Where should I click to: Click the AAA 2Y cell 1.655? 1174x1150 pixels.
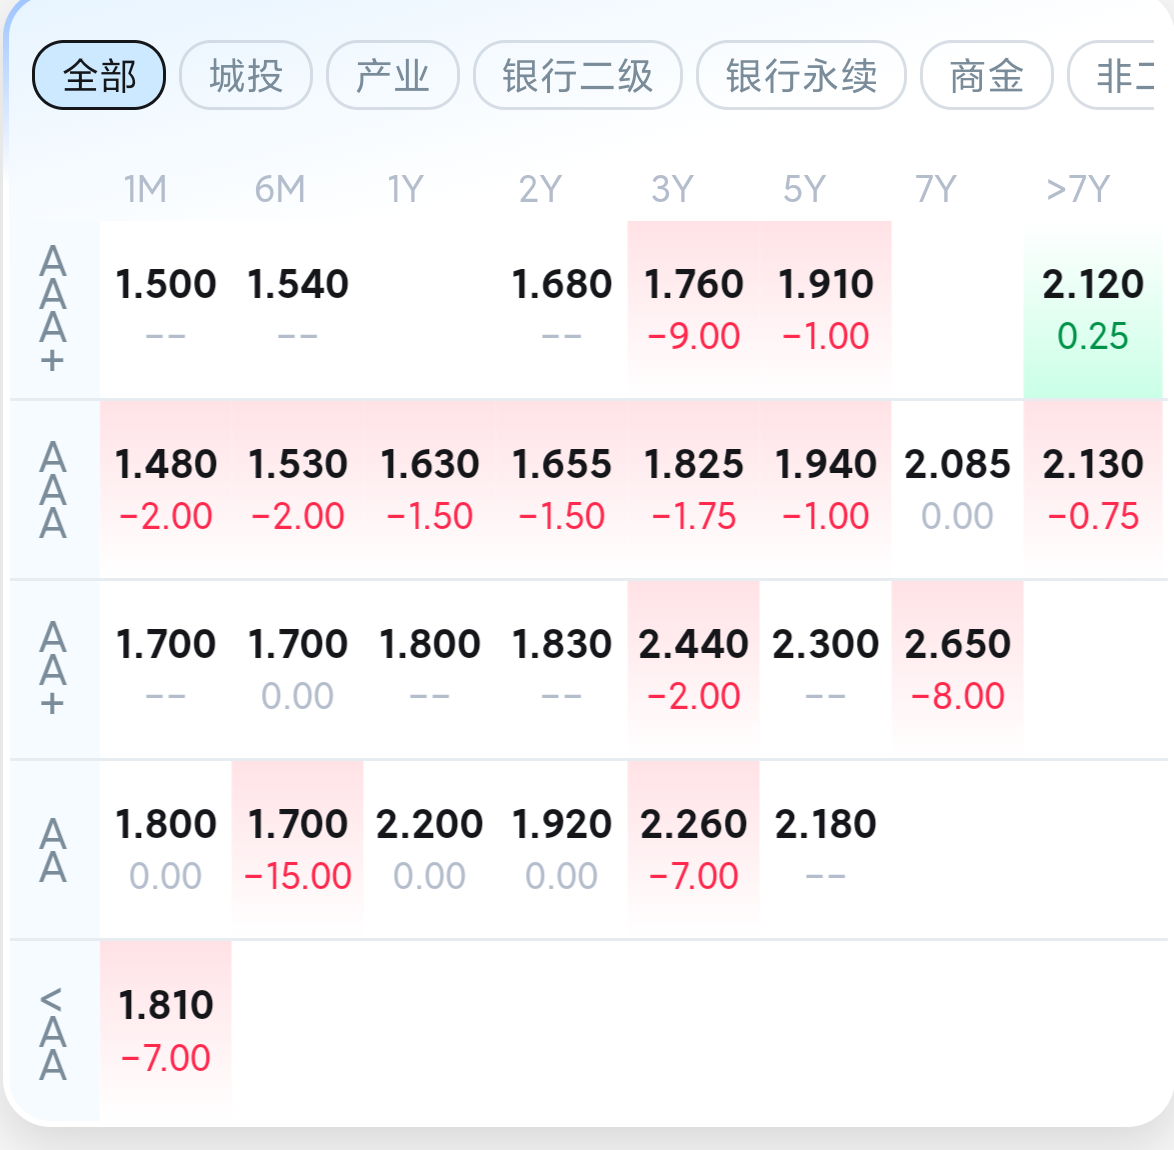click(x=562, y=489)
